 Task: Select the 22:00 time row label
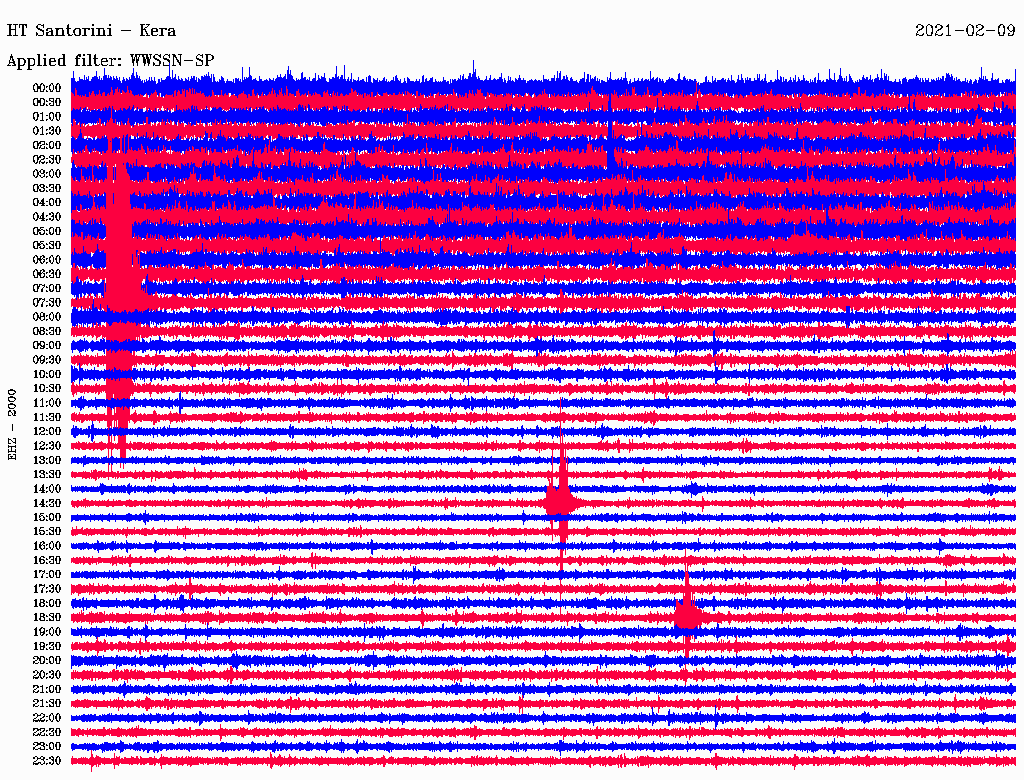click(x=47, y=718)
